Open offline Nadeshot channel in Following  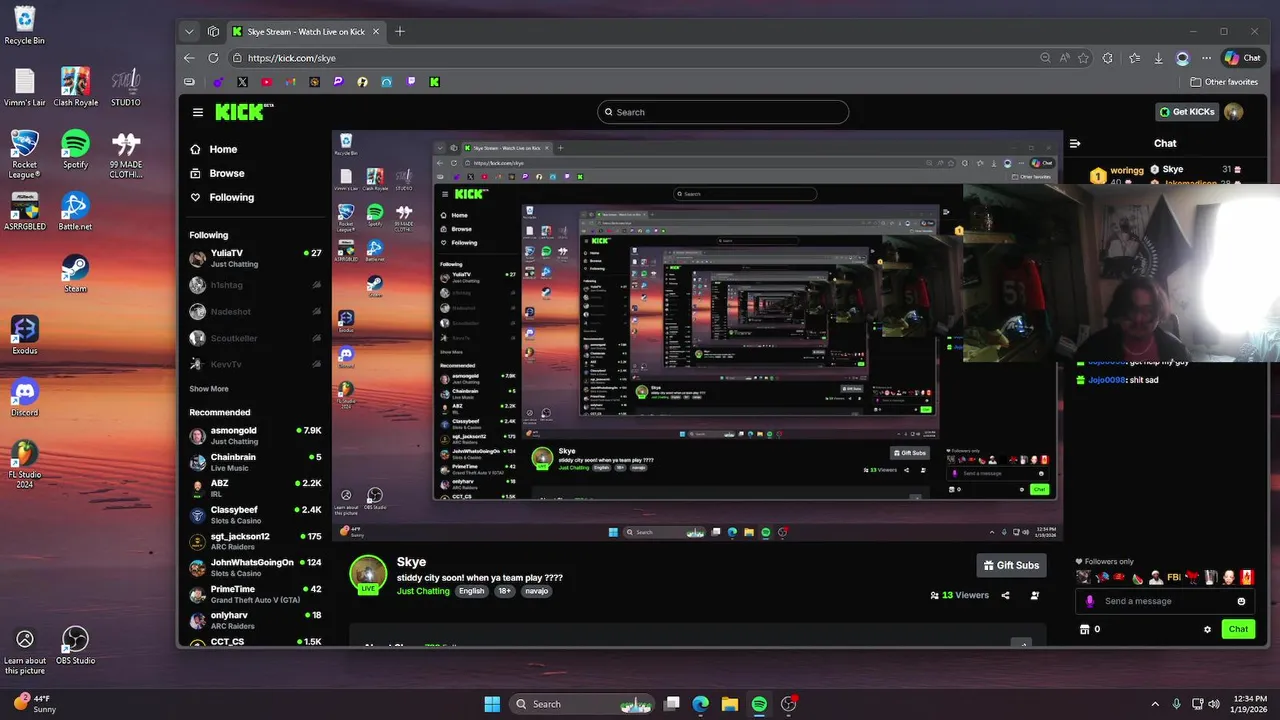click(256, 312)
